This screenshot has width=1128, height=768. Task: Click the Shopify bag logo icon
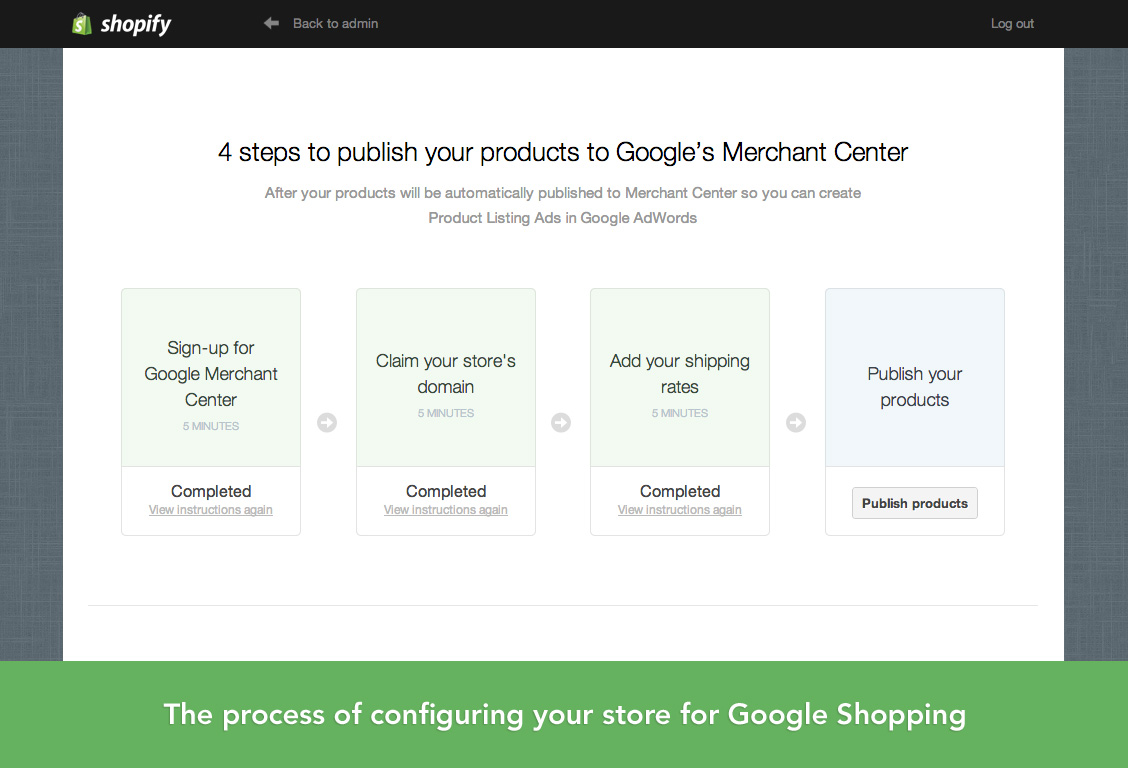tap(82, 24)
